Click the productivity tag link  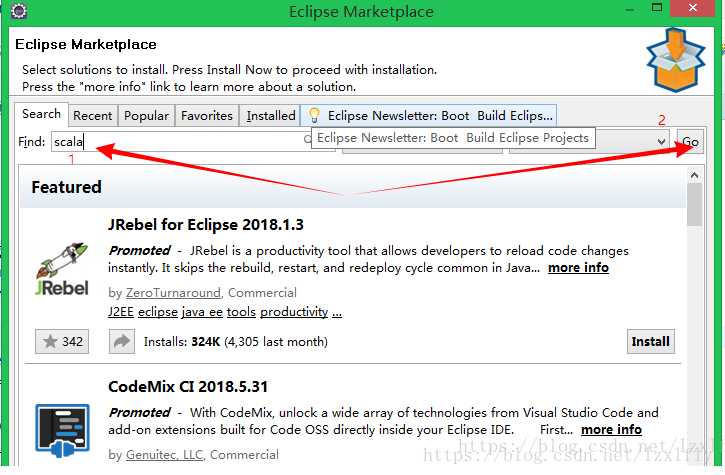tap(294, 312)
